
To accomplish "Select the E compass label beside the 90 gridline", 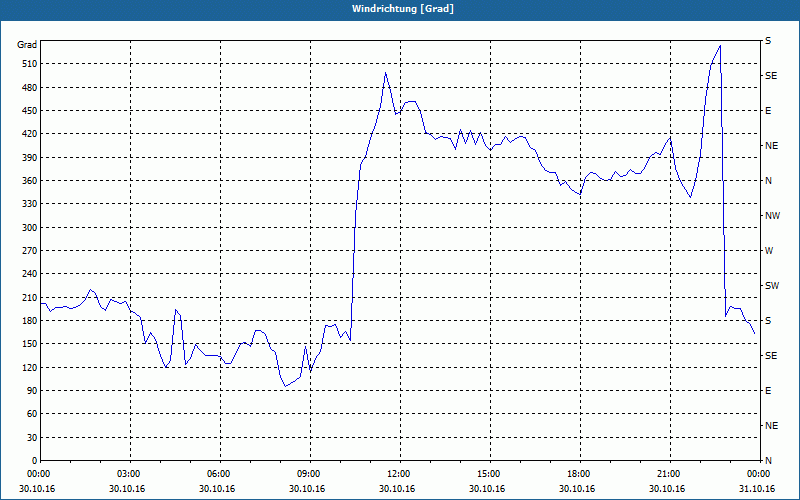I will pyautogui.click(x=768, y=391).
